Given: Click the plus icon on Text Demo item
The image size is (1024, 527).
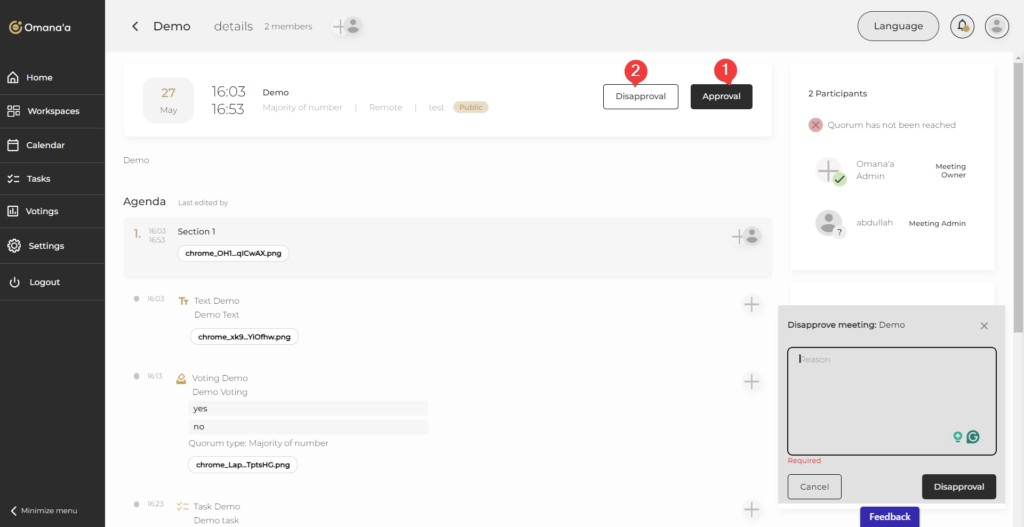Looking at the screenshot, I should [752, 304].
